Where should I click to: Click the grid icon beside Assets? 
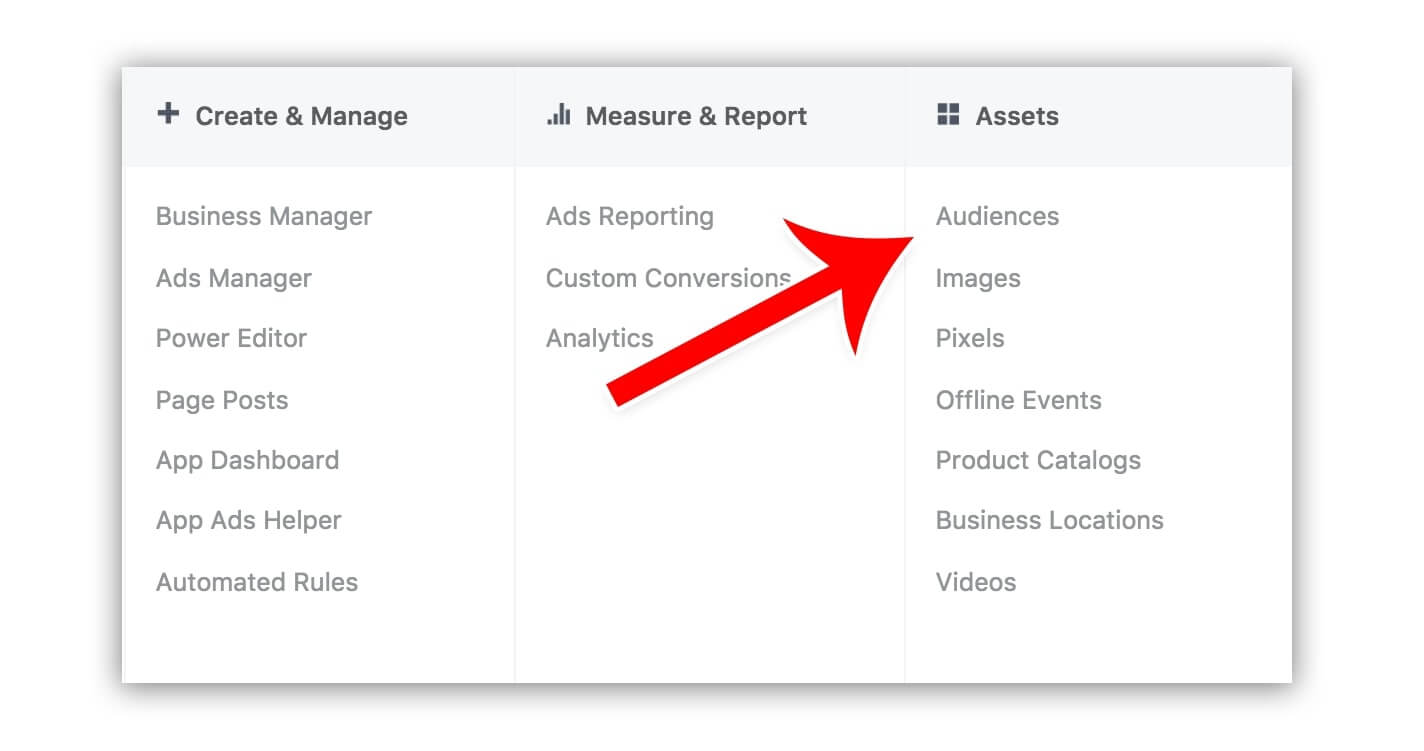click(x=948, y=115)
